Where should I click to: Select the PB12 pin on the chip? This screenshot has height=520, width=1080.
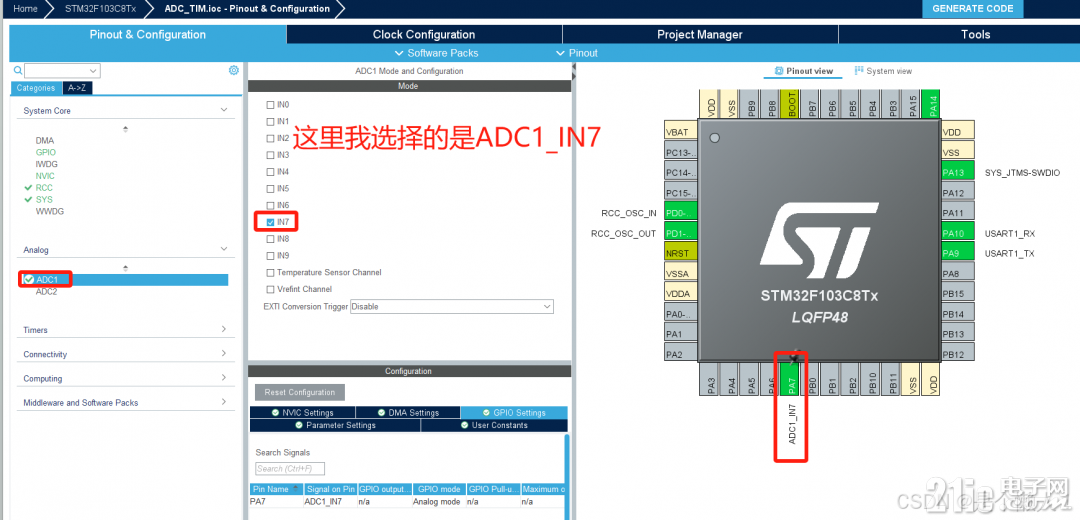click(958, 354)
